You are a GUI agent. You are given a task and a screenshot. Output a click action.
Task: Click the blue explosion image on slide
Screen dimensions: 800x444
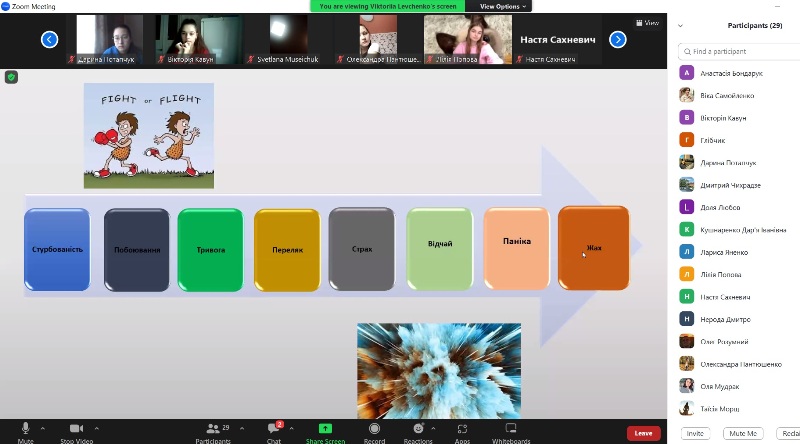point(439,371)
